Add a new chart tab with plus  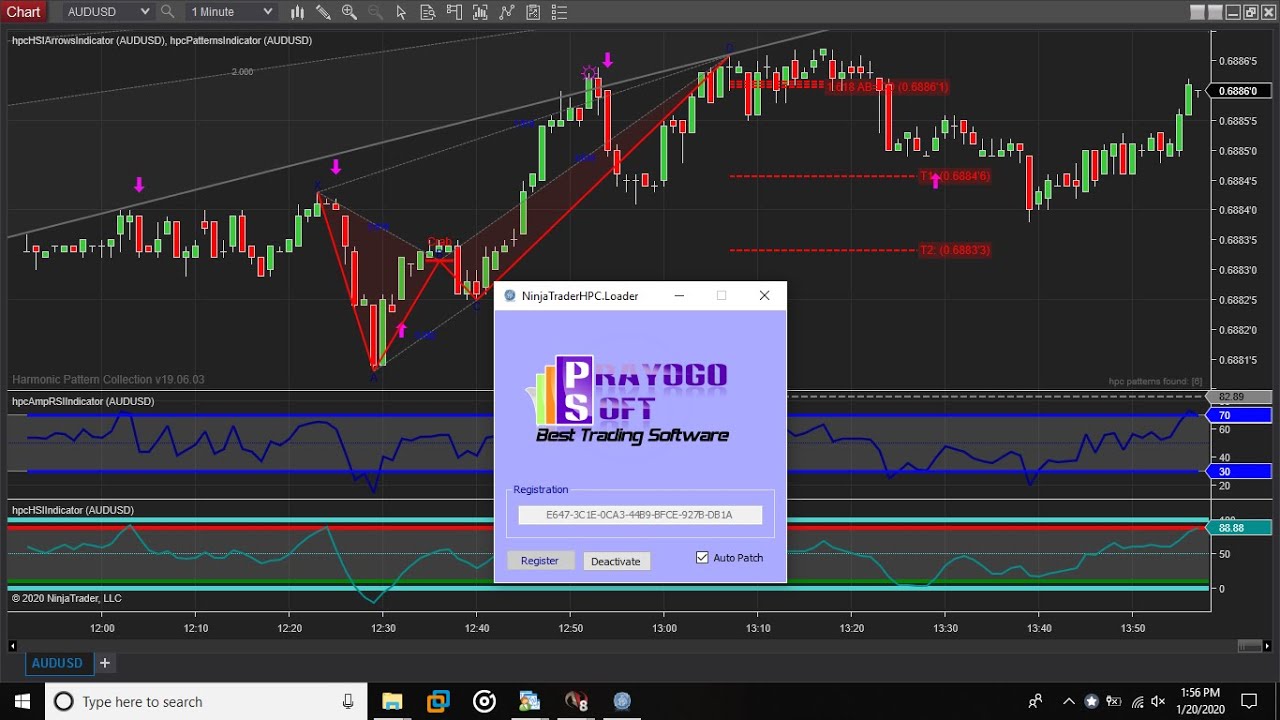click(104, 663)
